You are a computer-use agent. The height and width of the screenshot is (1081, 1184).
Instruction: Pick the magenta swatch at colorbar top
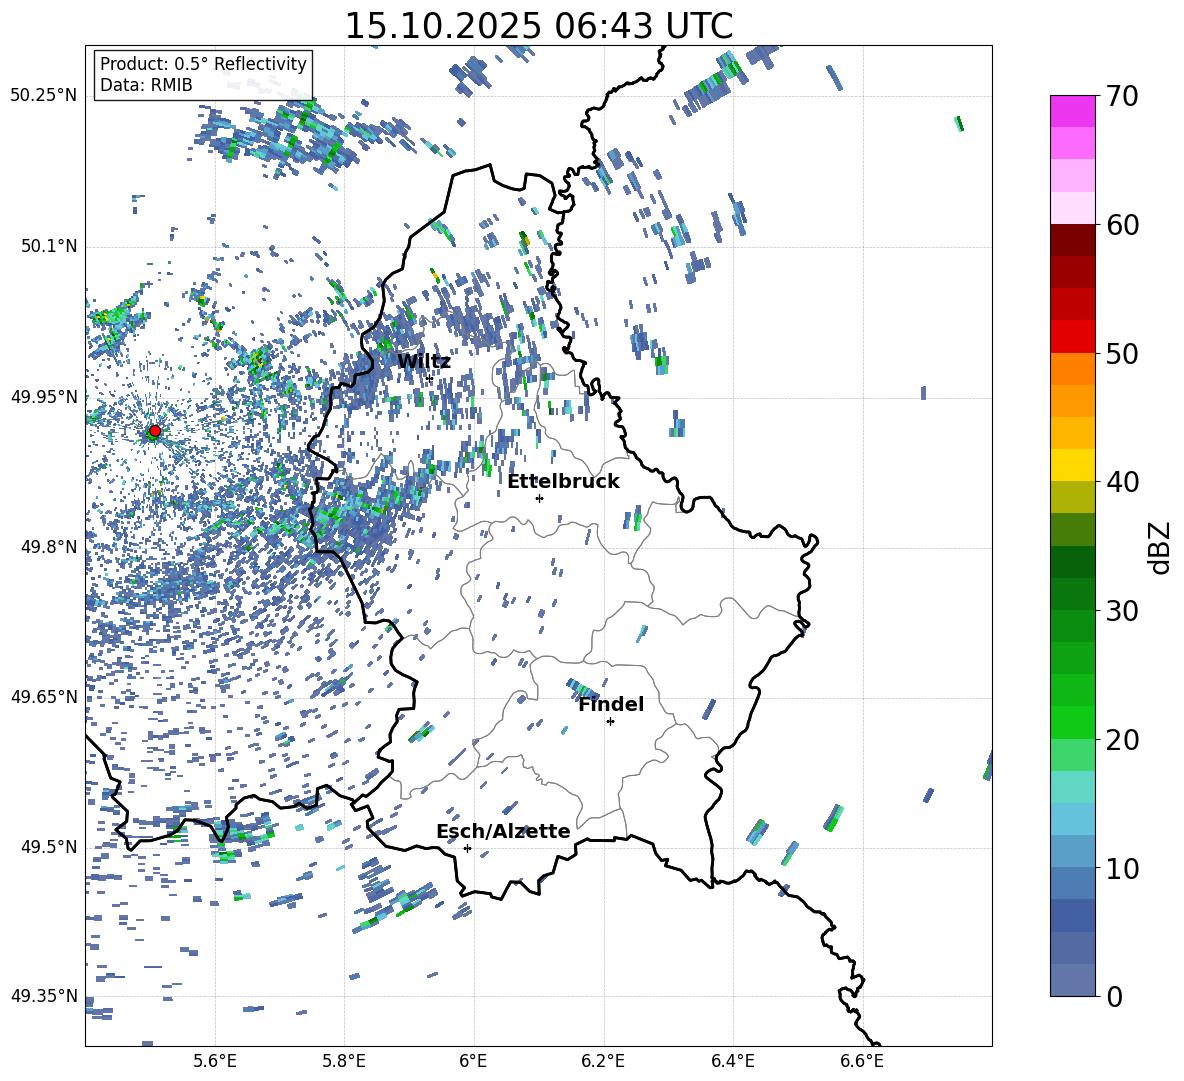[1073, 111]
